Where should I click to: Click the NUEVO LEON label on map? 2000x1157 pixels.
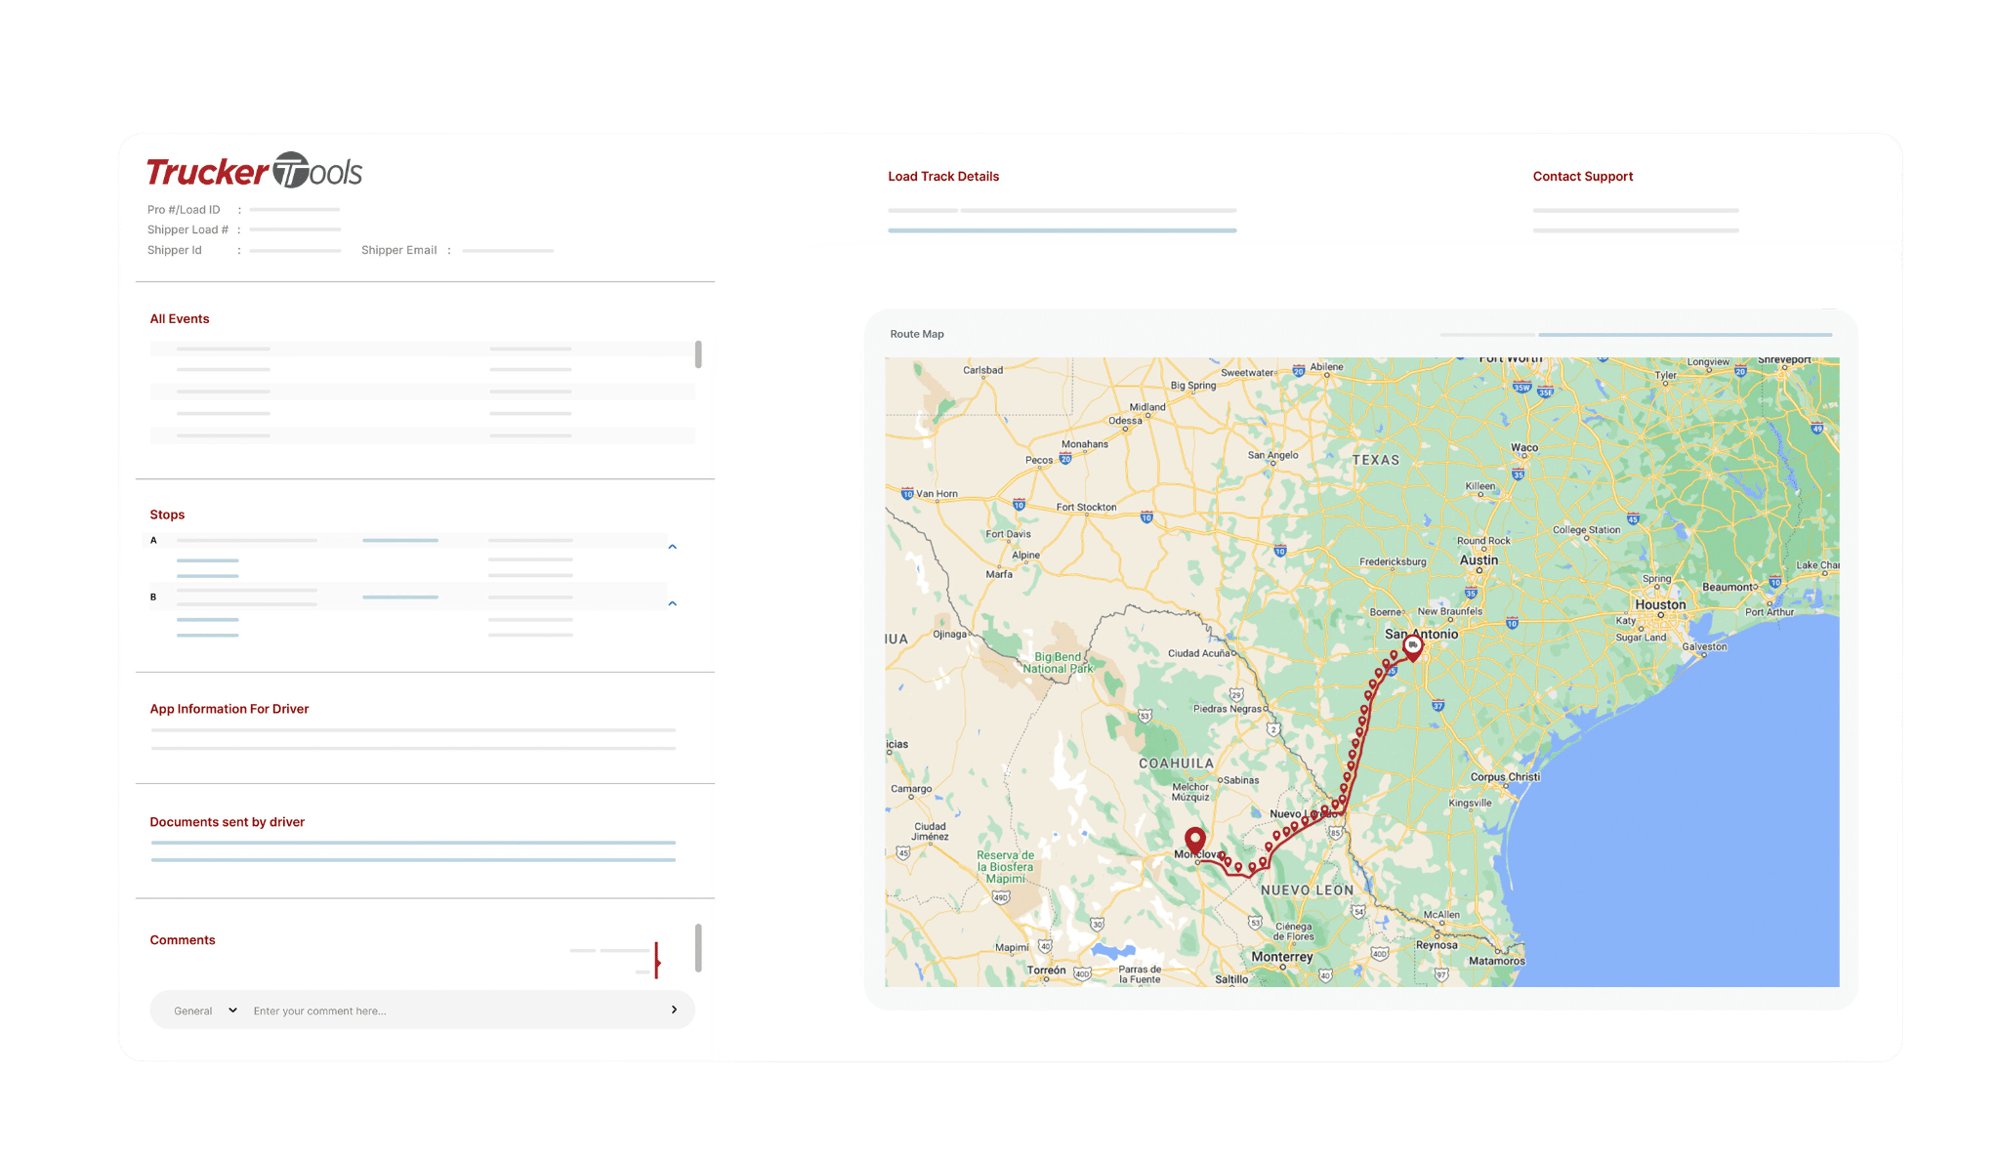1307,890
